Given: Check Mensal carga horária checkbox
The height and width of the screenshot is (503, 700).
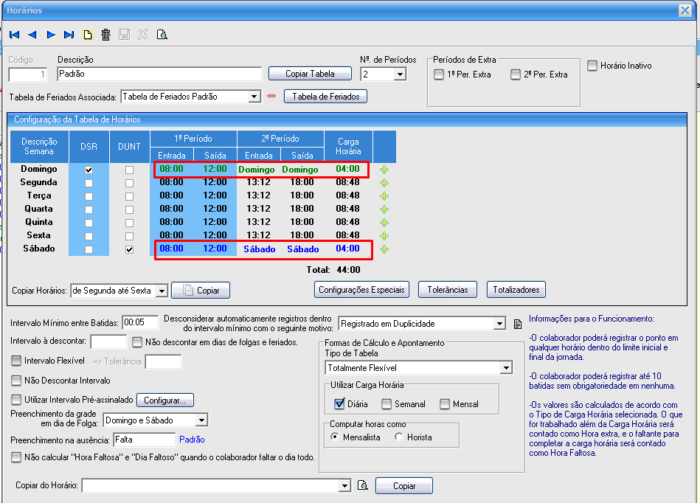Looking at the screenshot, I should [x=445, y=404].
